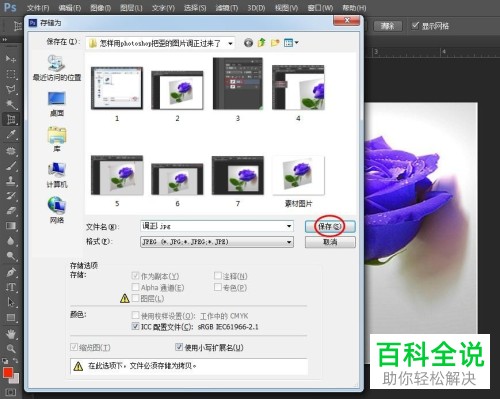Swap foreground and background colors
This screenshot has width=500, height=399.
coord(16,360)
